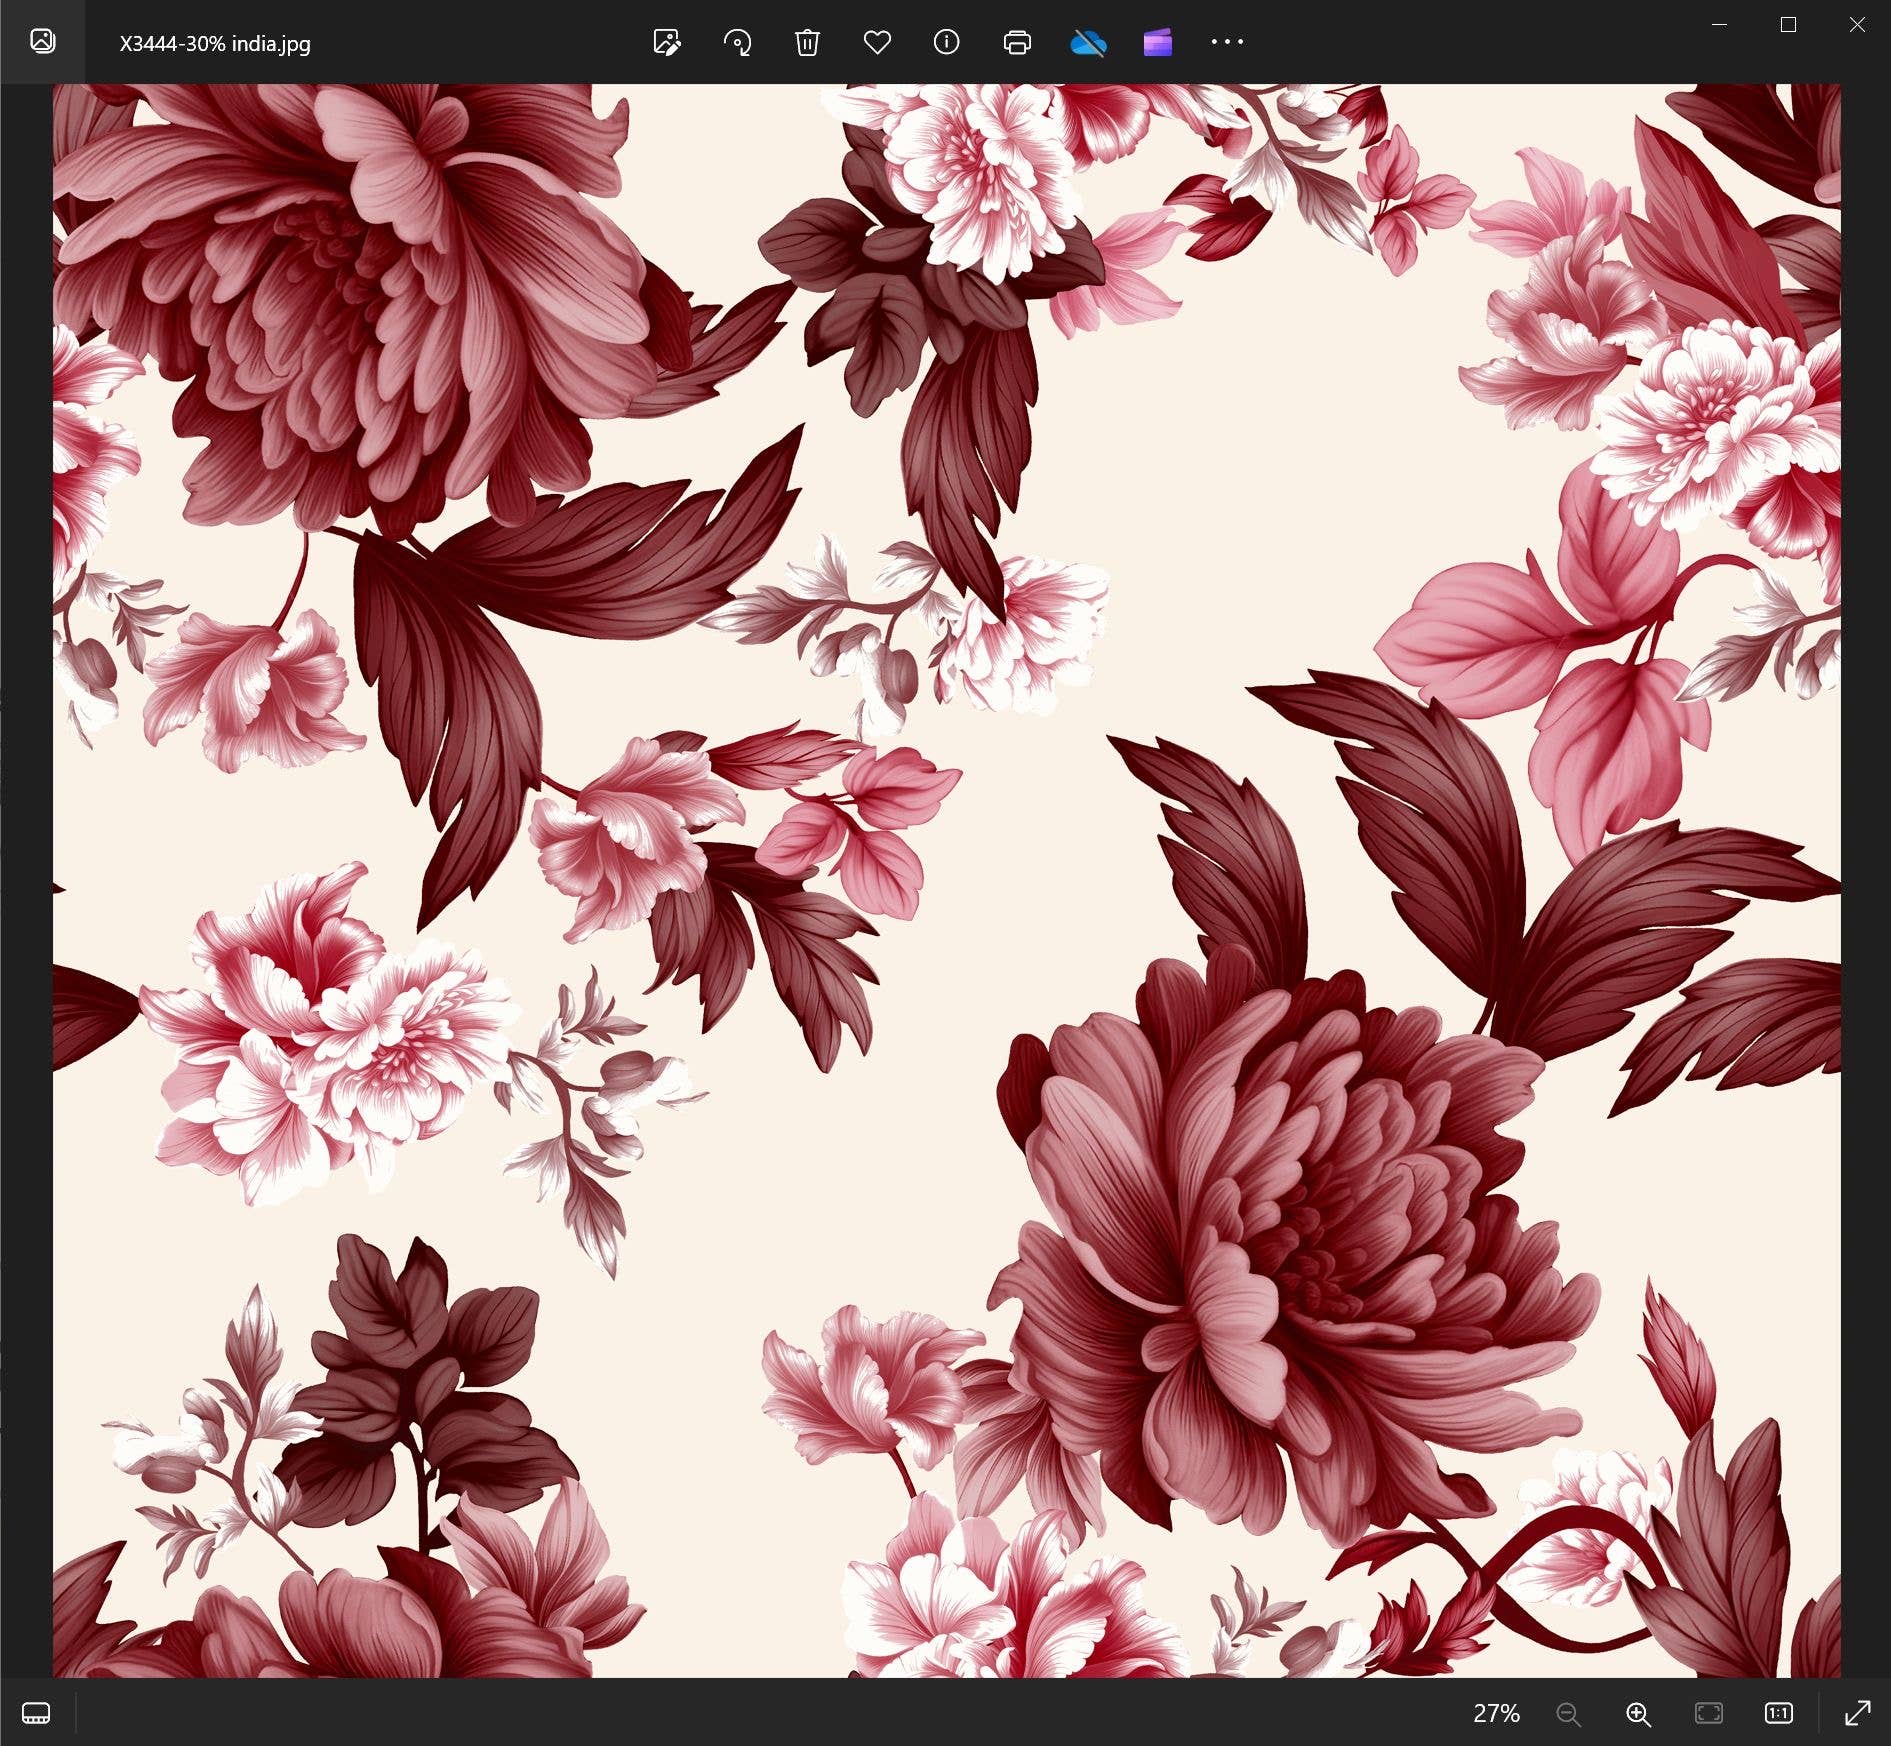Maximize the Photos window
Image resolution: width=1891 pixels, height=1746 pixels.
click(x=1788, y=25)
